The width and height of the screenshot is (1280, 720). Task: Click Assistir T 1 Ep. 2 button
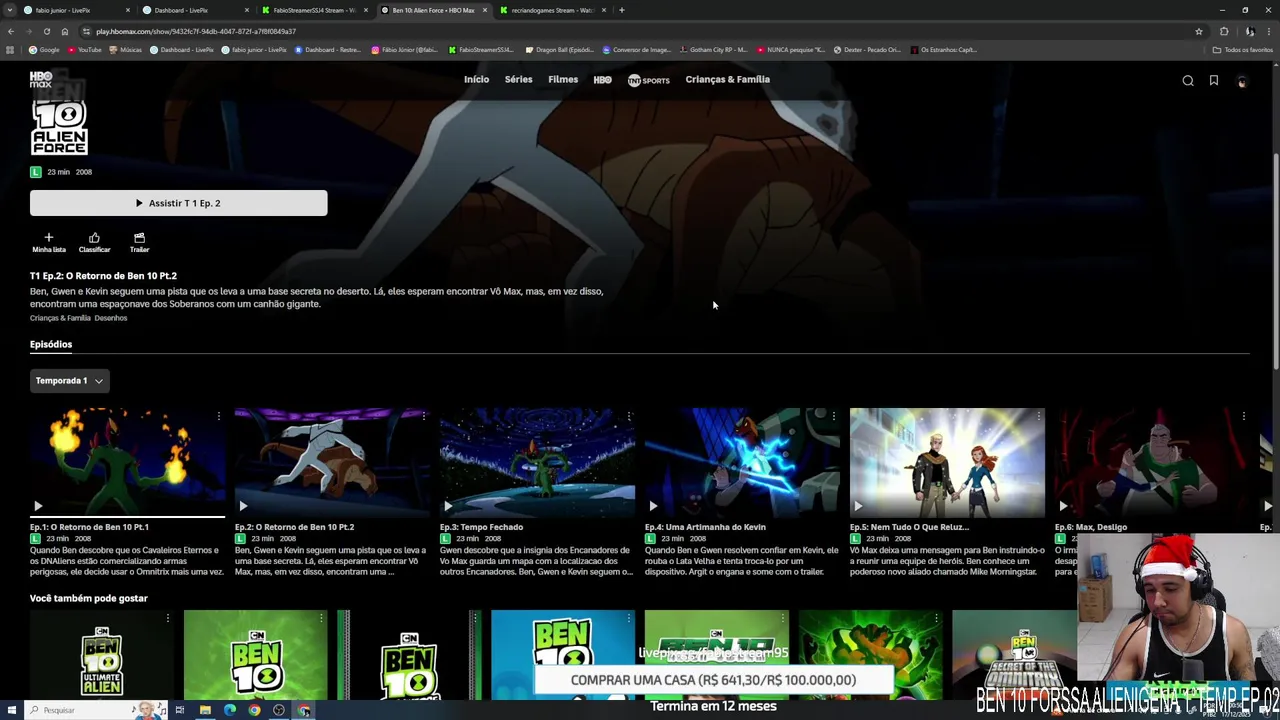[x=178, y=203]
